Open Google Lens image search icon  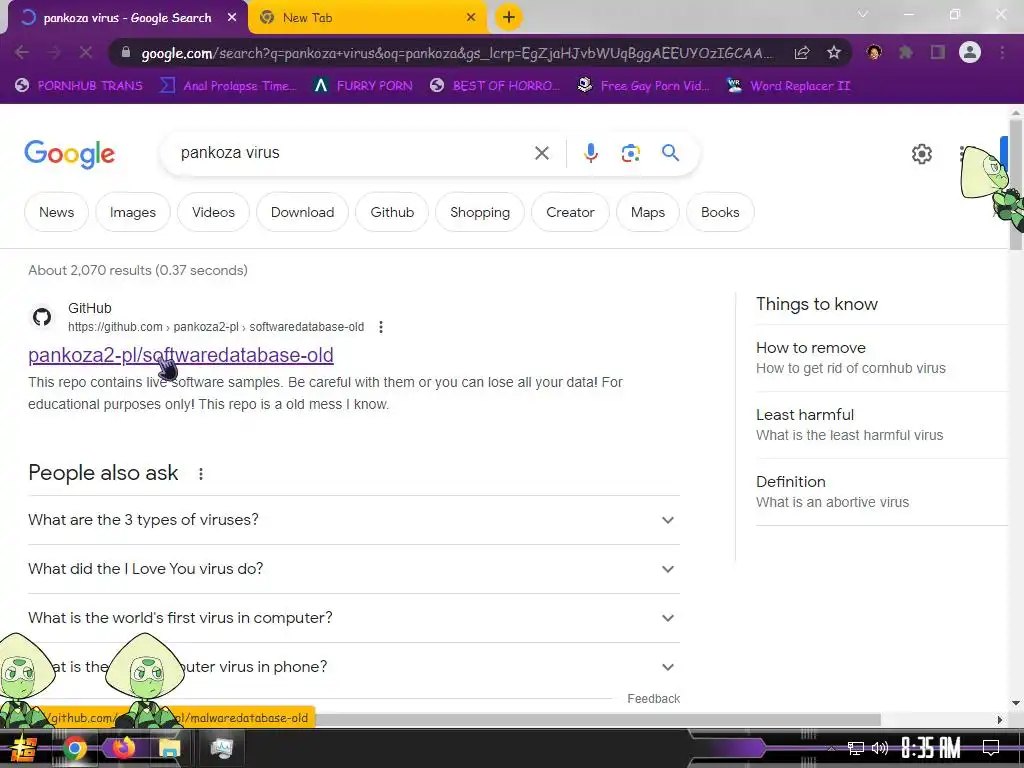[x=630, y=153]
